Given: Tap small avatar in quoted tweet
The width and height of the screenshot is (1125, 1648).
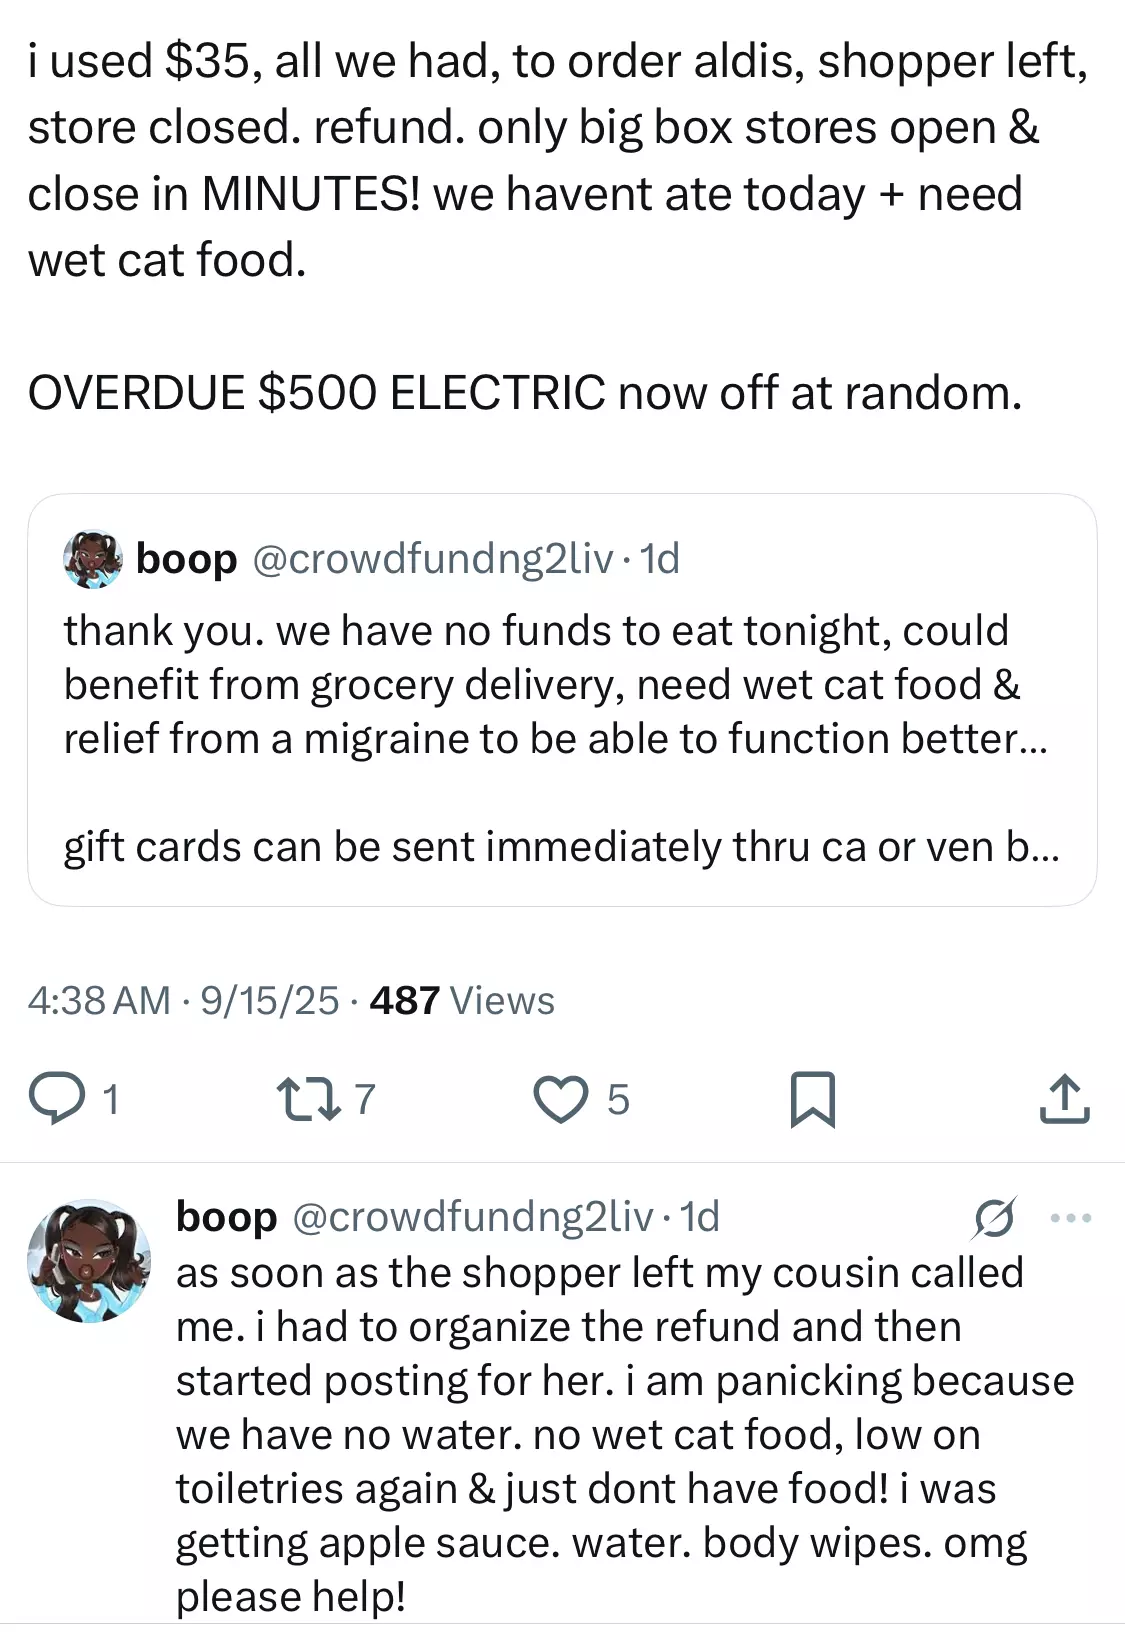Looking at the screenshot, I should click(x=93, y=559).
